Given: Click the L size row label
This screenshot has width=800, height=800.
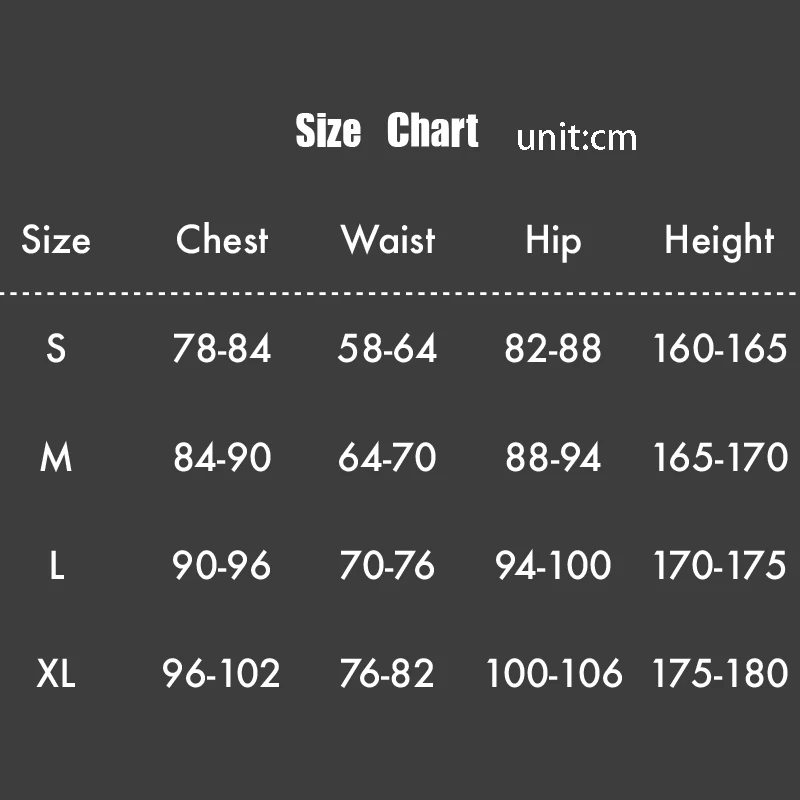Looking at the screenshot, I should click(56, 567).
